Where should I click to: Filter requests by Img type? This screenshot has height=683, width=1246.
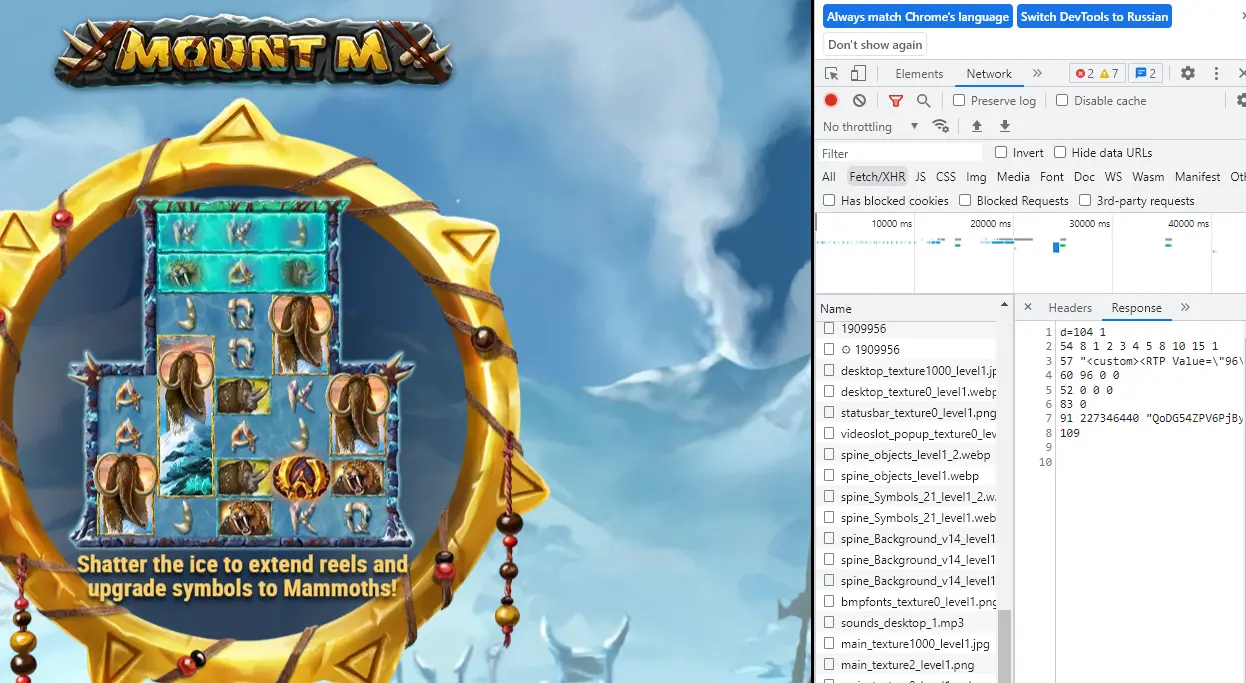[977, 176]
